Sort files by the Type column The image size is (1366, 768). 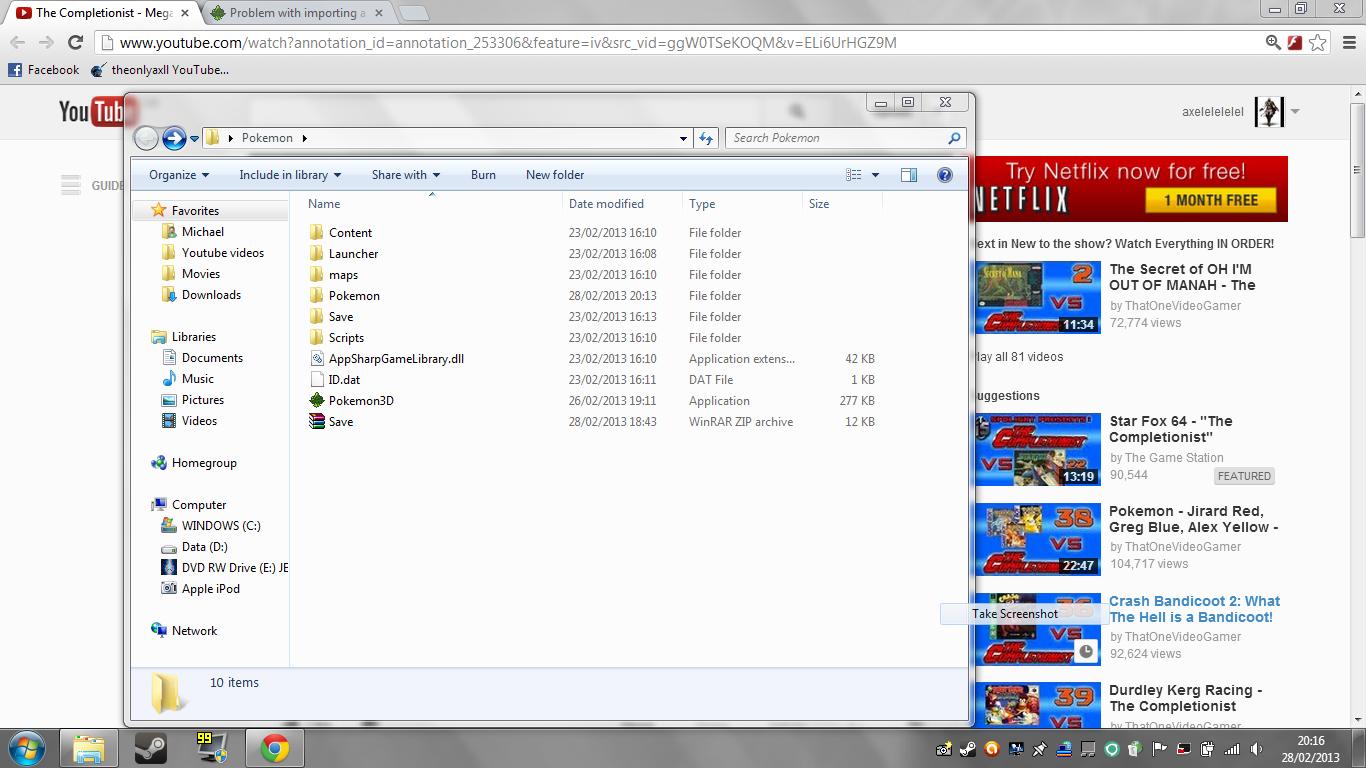tap(702, 204)
